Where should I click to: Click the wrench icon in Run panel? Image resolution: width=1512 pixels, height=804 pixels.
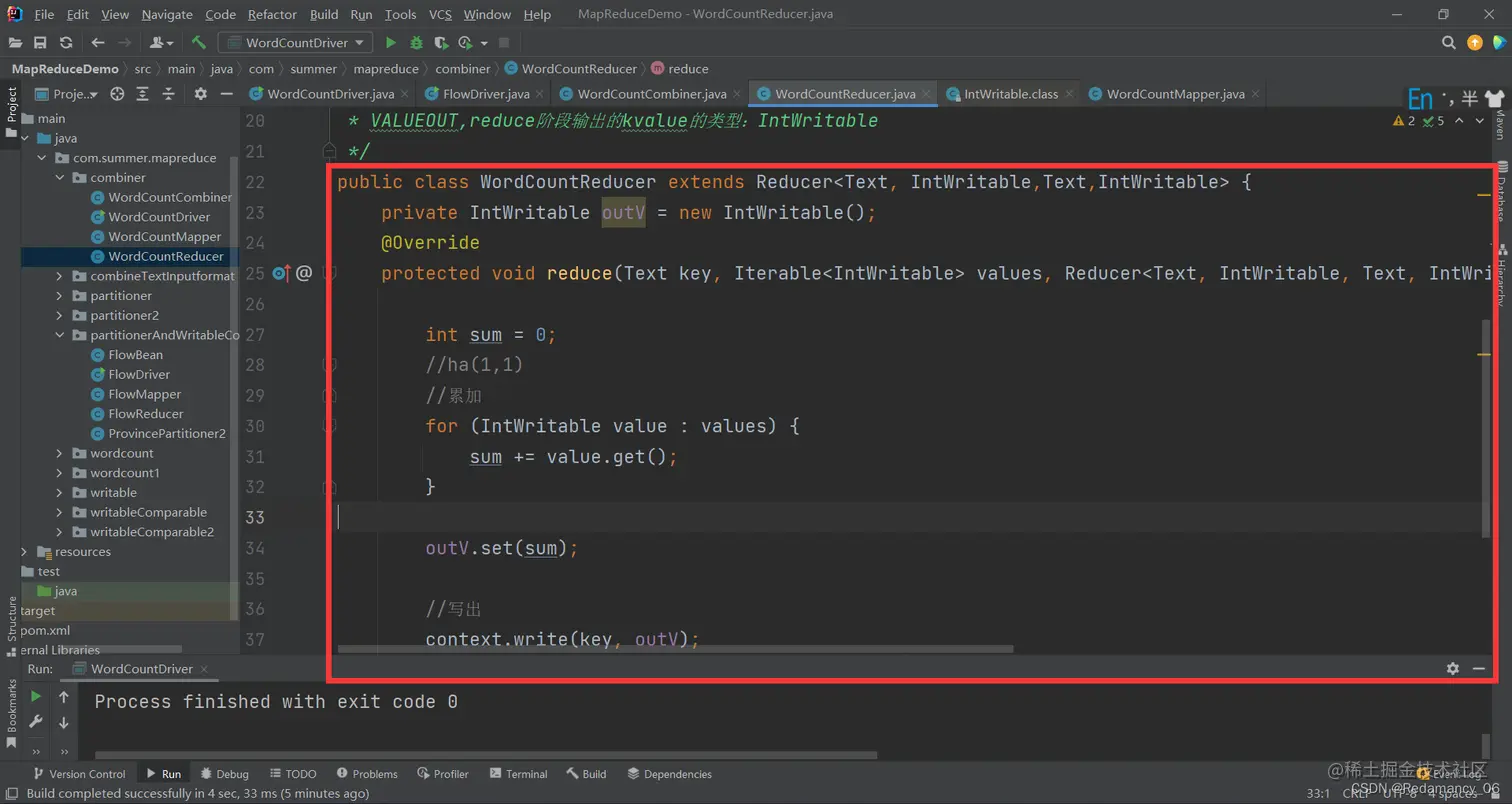[36, 721]
